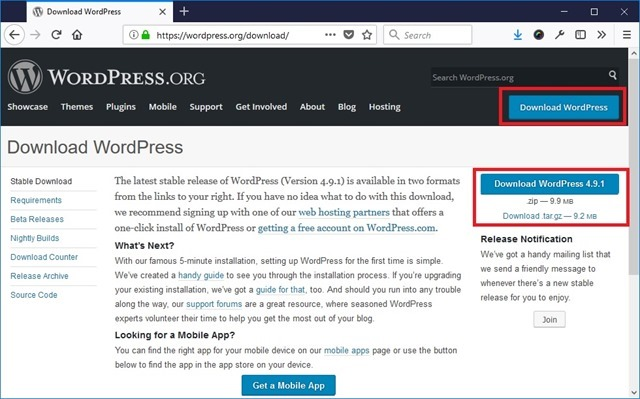Go to the Plugins section

pyautogui.click(x=121, y=107)
